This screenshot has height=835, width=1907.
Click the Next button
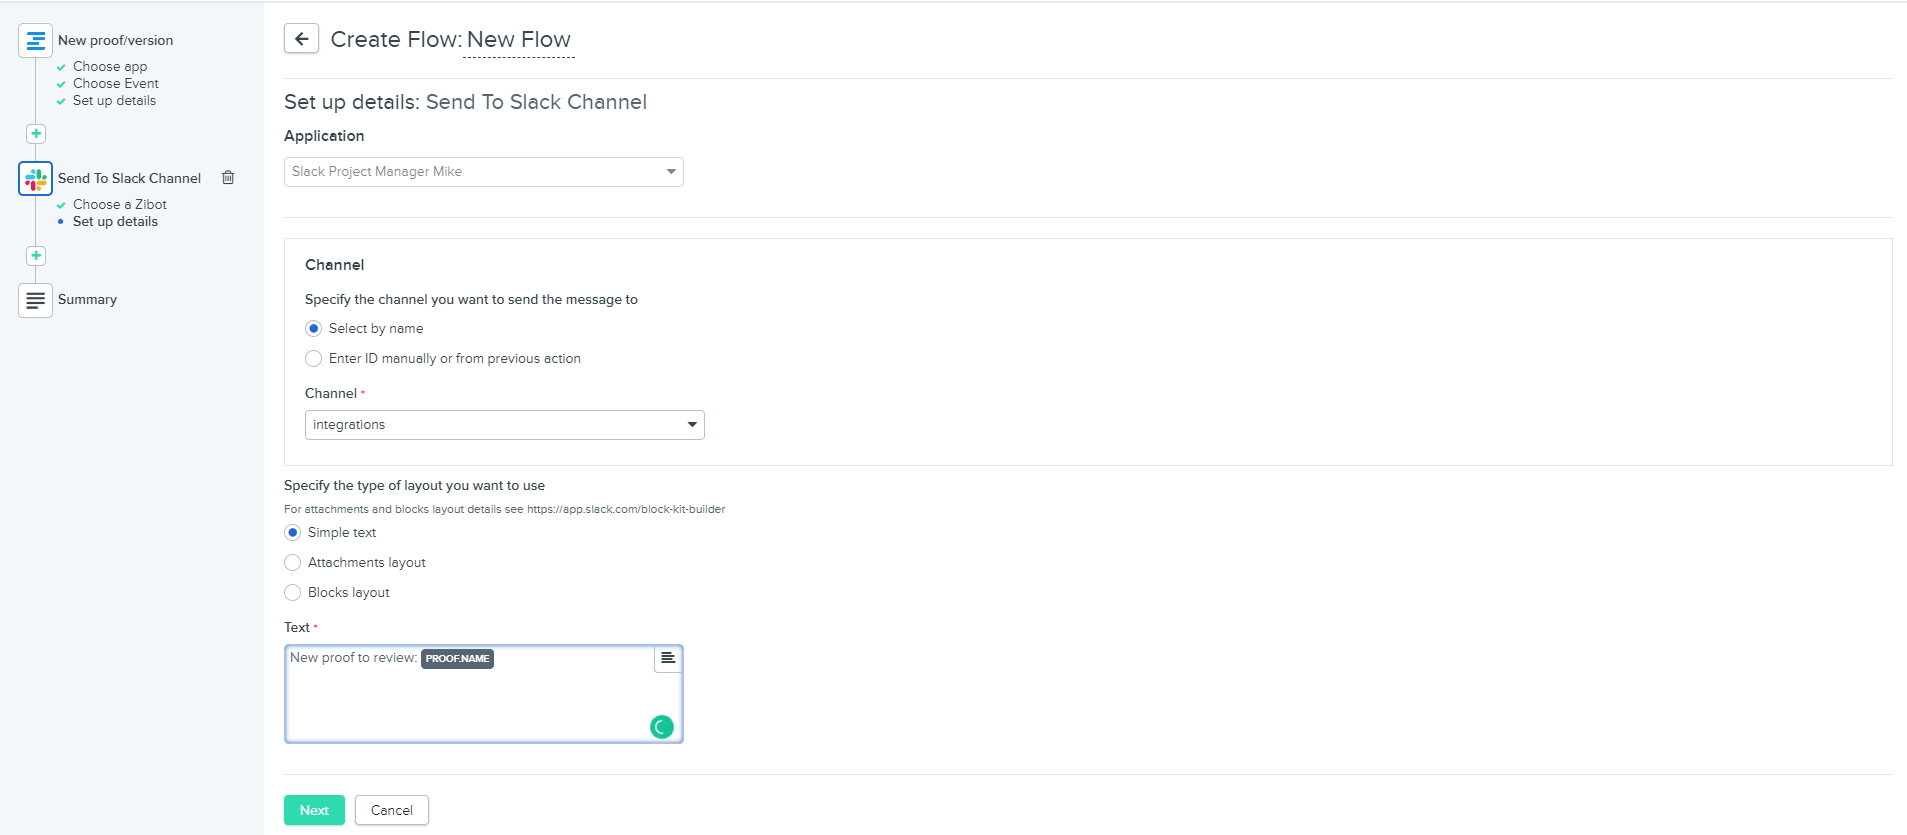314,810
